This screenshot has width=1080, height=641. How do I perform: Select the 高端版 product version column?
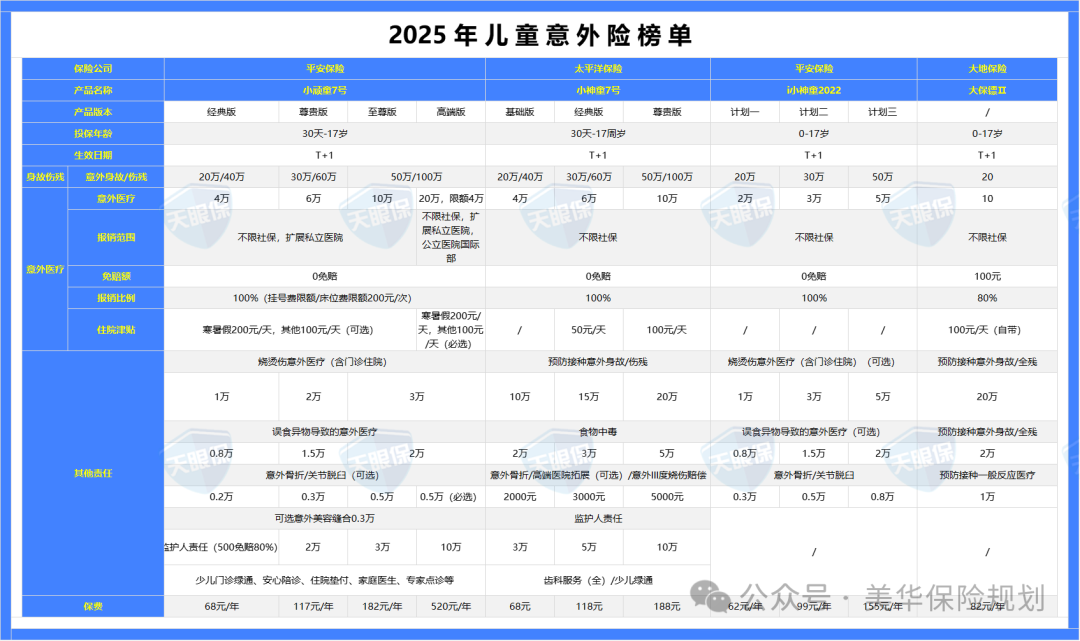pos(452,111)
